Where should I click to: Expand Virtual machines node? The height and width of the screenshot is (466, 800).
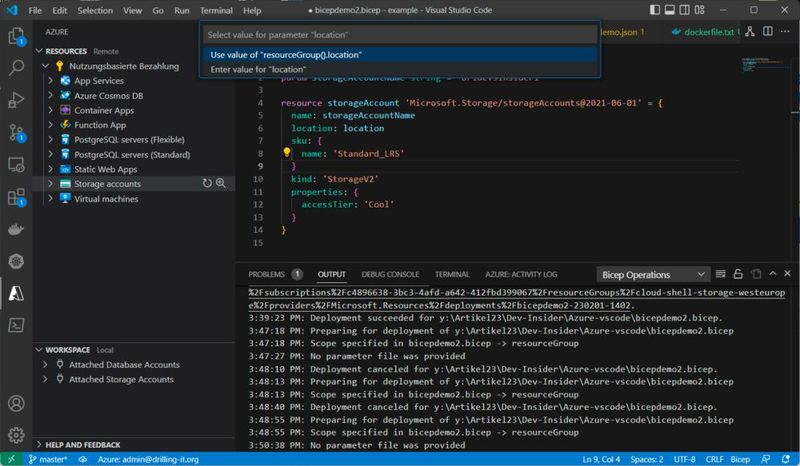(x=51, y=199)
